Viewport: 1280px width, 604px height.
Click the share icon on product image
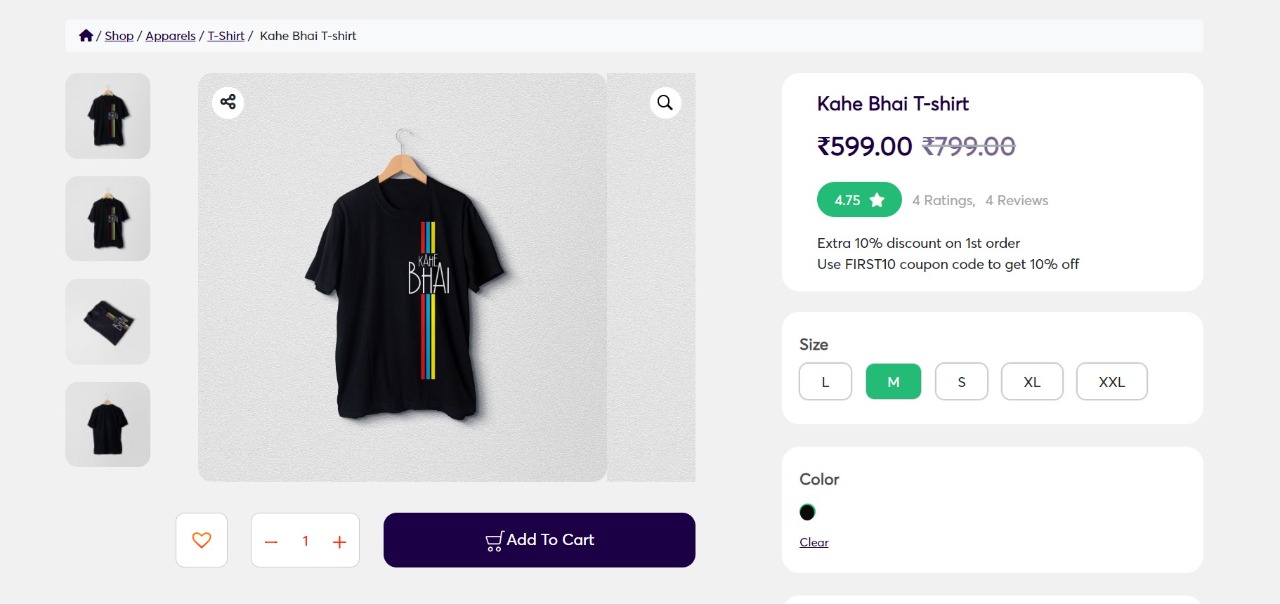(228, 102)
